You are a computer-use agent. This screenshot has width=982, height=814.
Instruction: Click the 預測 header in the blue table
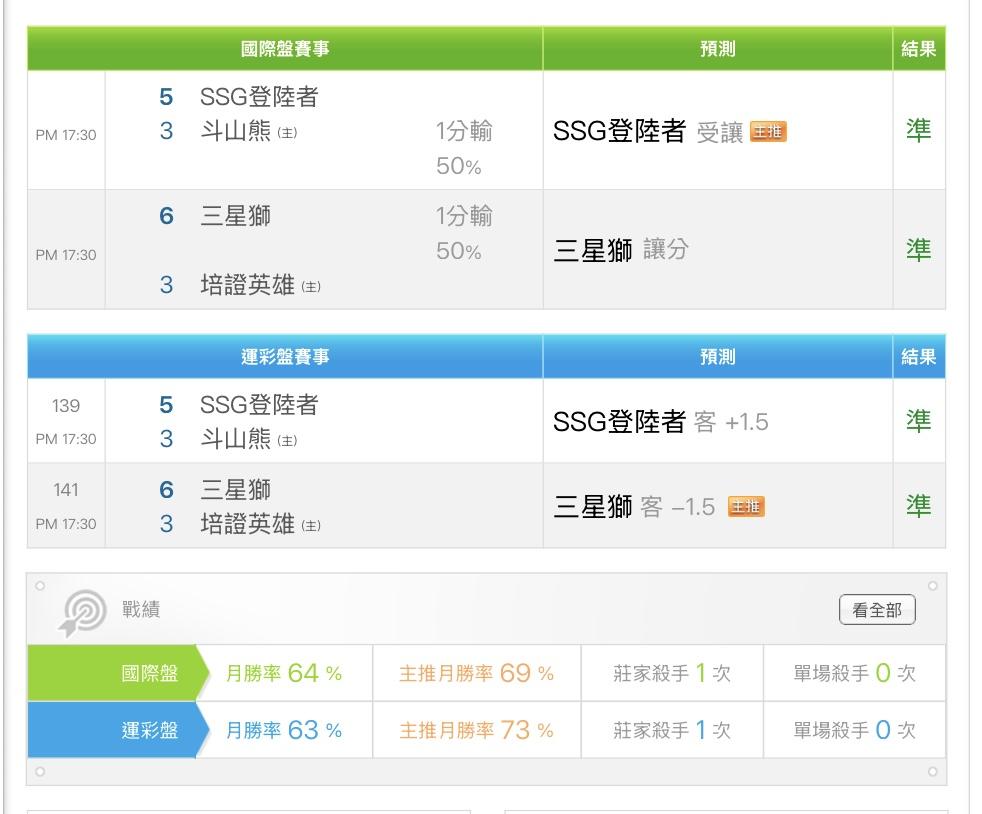point(718,357)
